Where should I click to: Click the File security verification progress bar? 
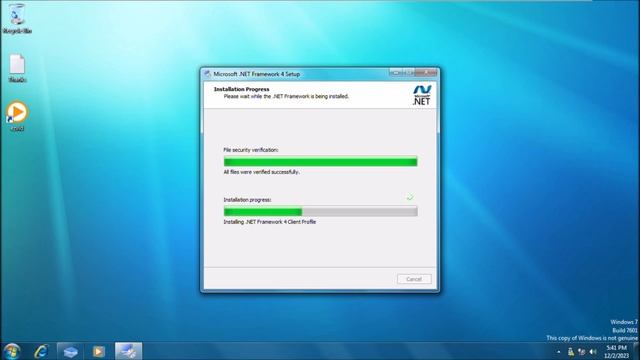point(320,162)
